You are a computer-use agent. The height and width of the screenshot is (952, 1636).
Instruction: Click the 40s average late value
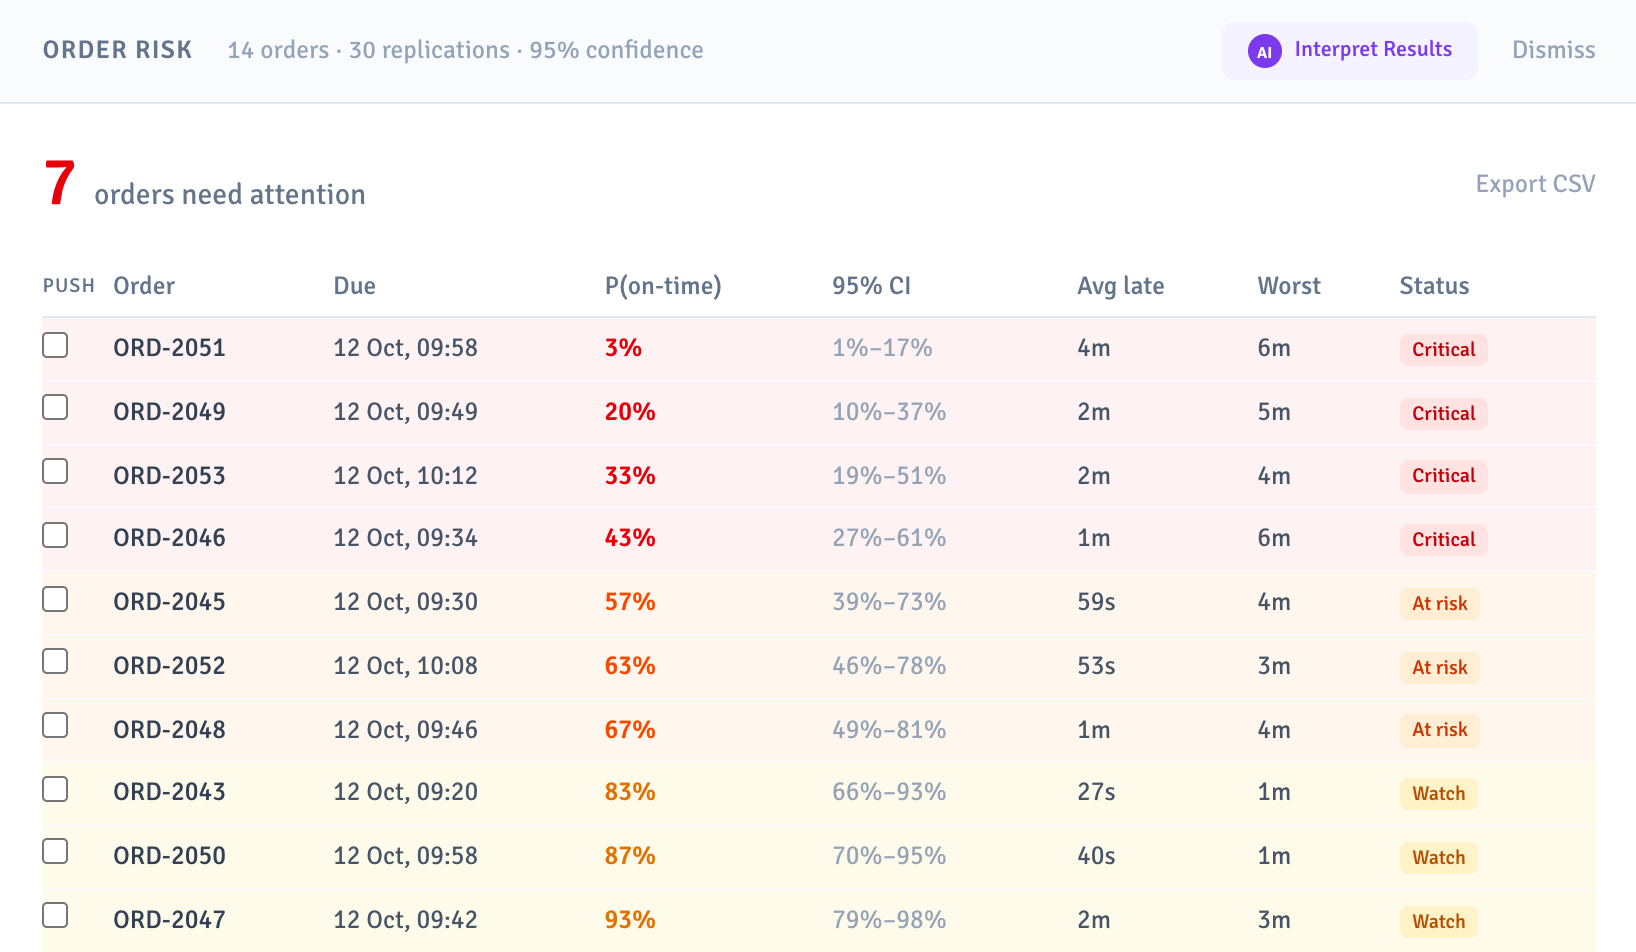click(x=1096, y=856)
